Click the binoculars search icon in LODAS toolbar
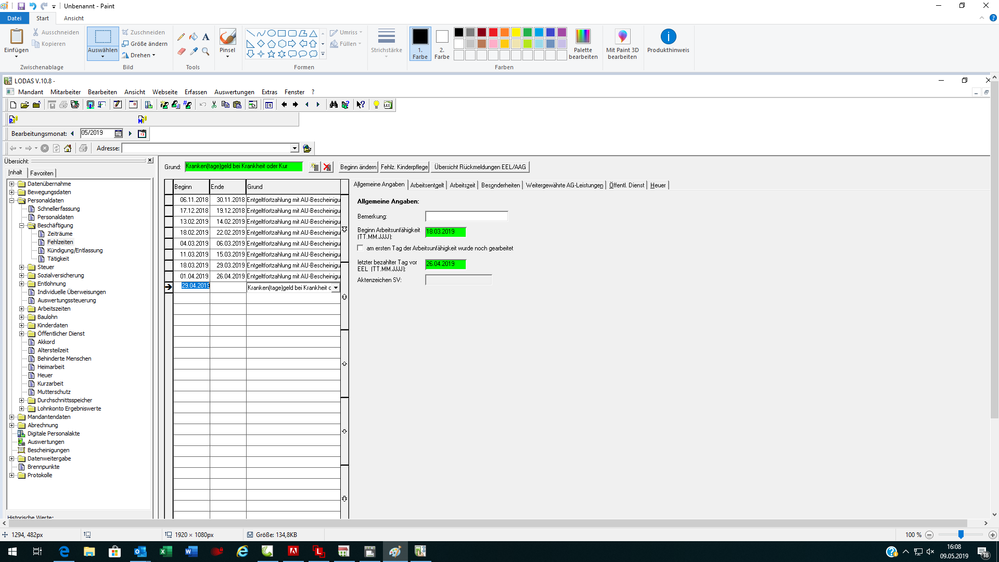The height and width of the screenshot is (562, 999). [x=333, y=105]
